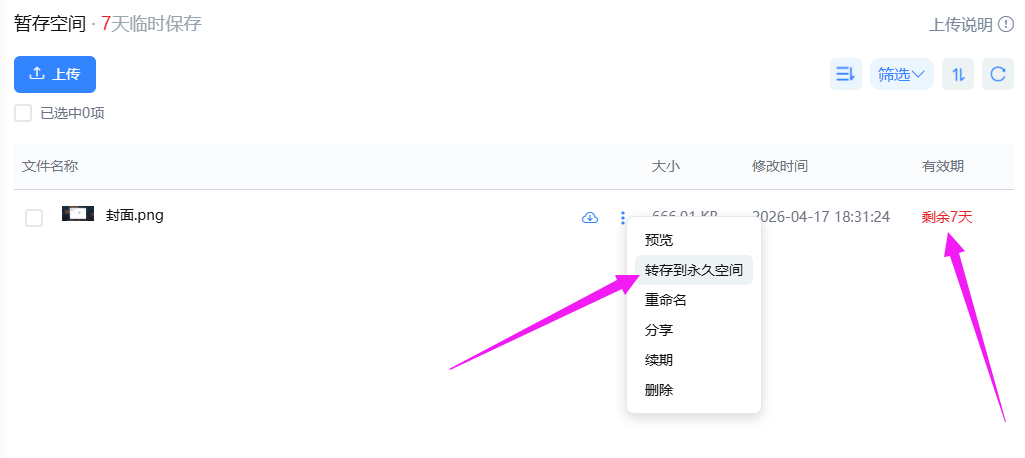Check the box for 封面.png
This screenshot has width=1025, height=458.
(34, 218)
